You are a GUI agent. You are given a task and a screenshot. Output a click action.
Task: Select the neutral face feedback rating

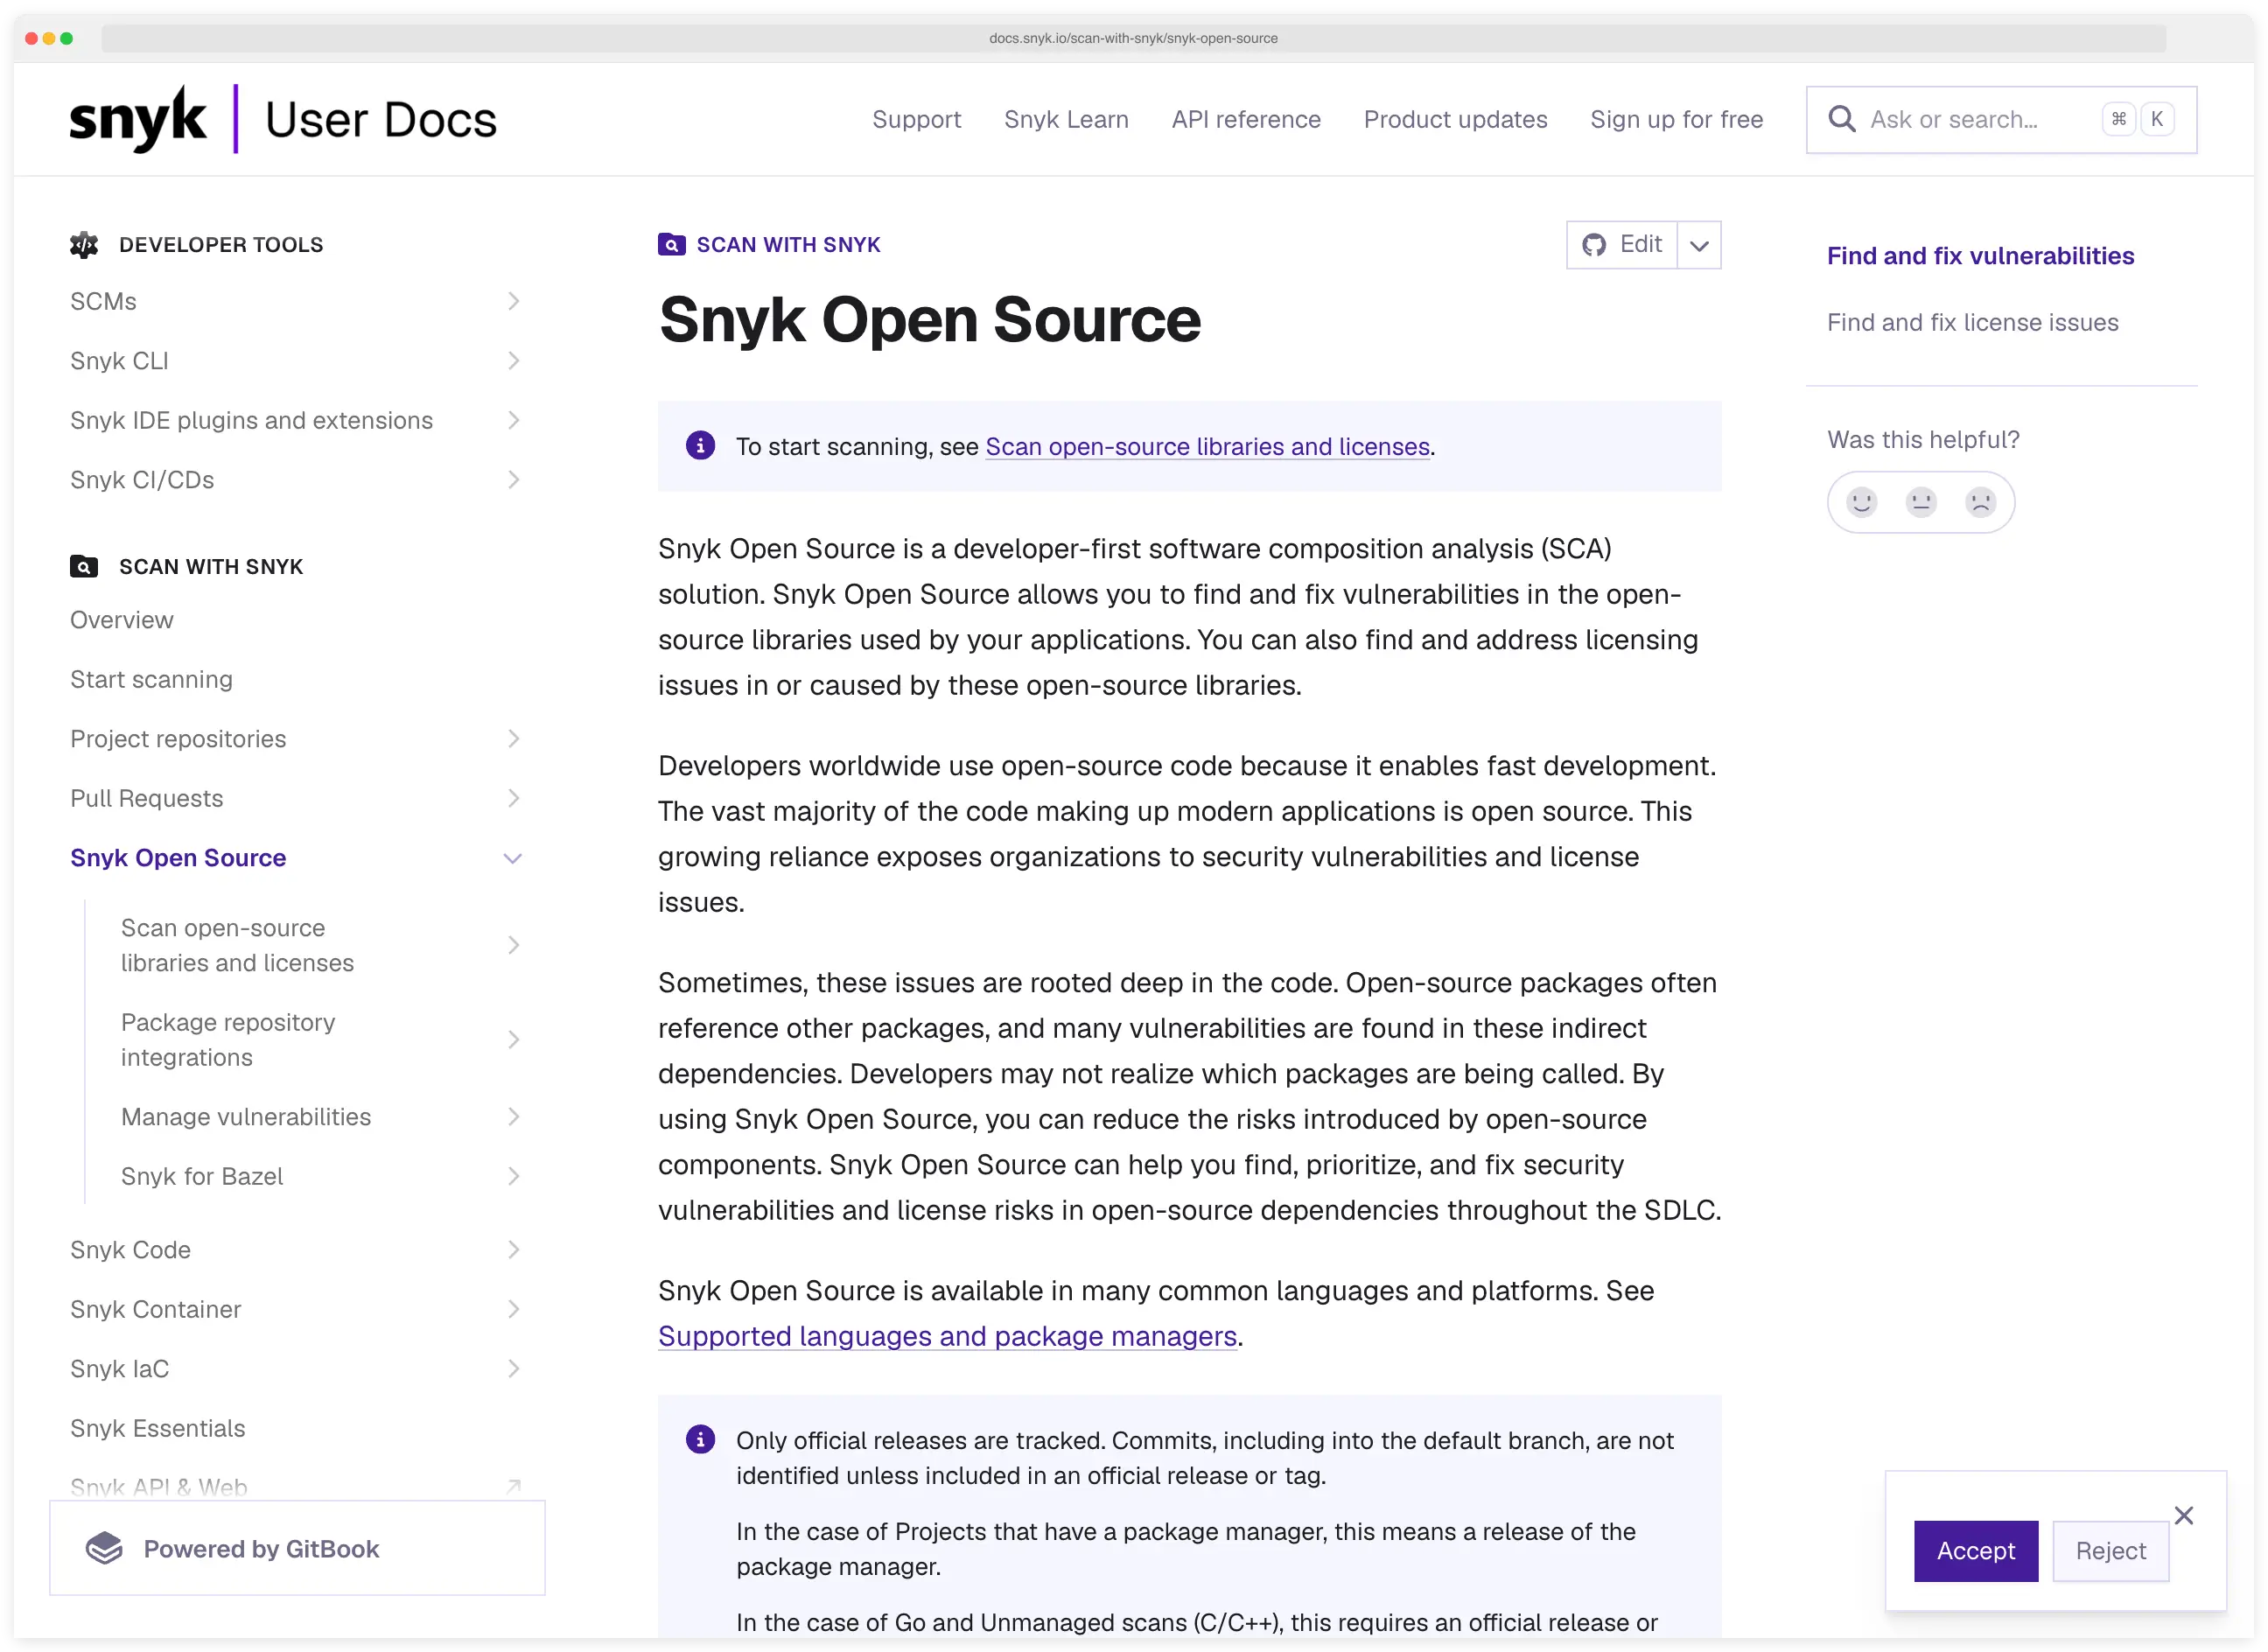point(1920,502)
